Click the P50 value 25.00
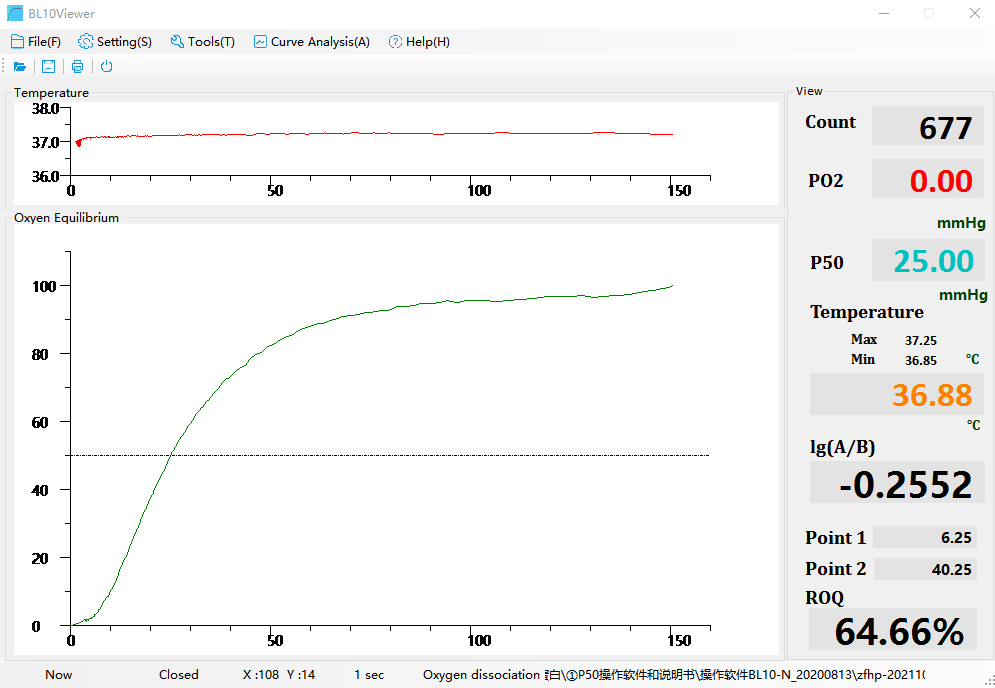Viewport: 995px width, 688px height. click(928, 260)
